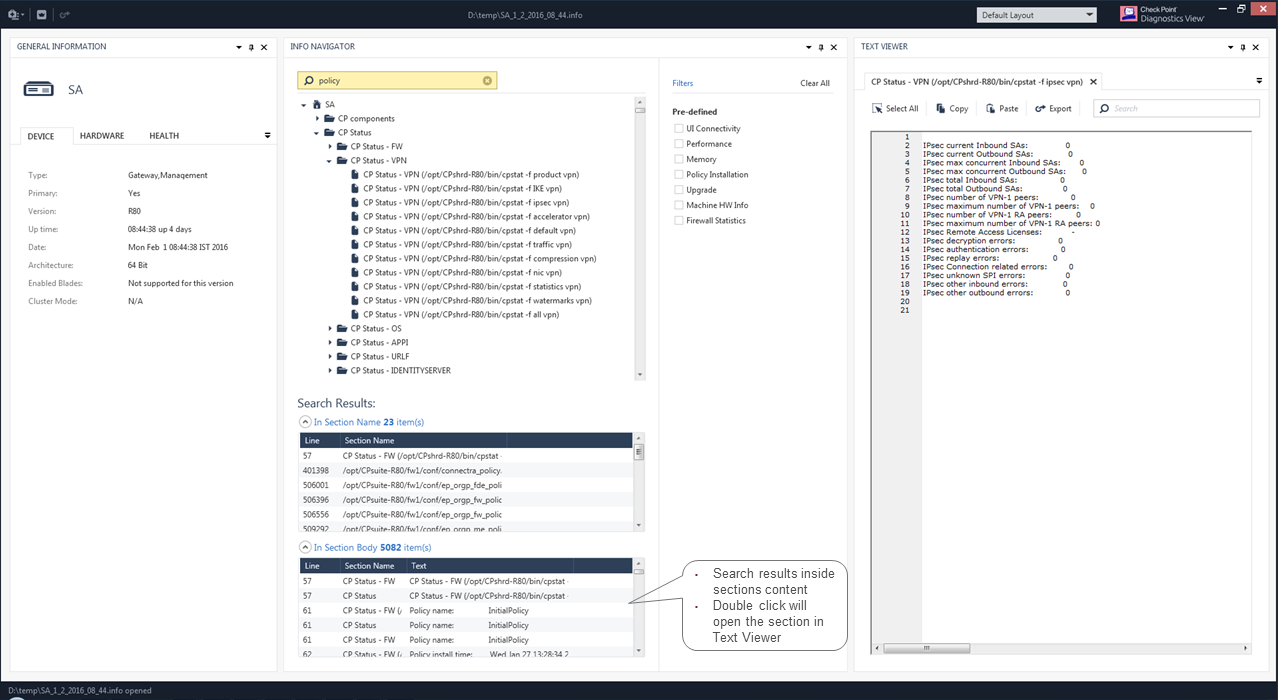Open the device tabs overflow menu
Image resolution: width=1278 pixels, height=700 pixels.
coord(267,135)
